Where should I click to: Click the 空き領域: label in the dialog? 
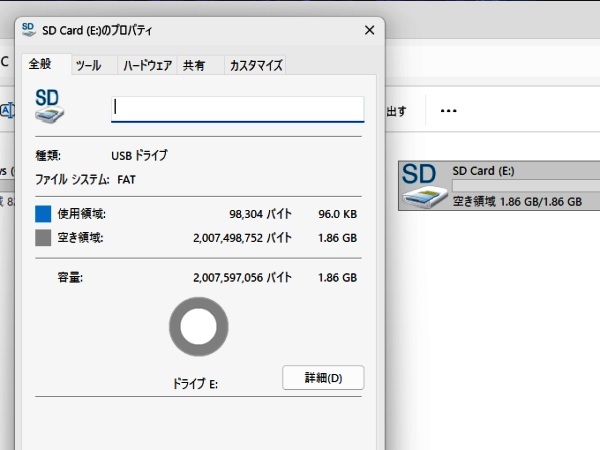pyautogui.click(x=80, y=238)
